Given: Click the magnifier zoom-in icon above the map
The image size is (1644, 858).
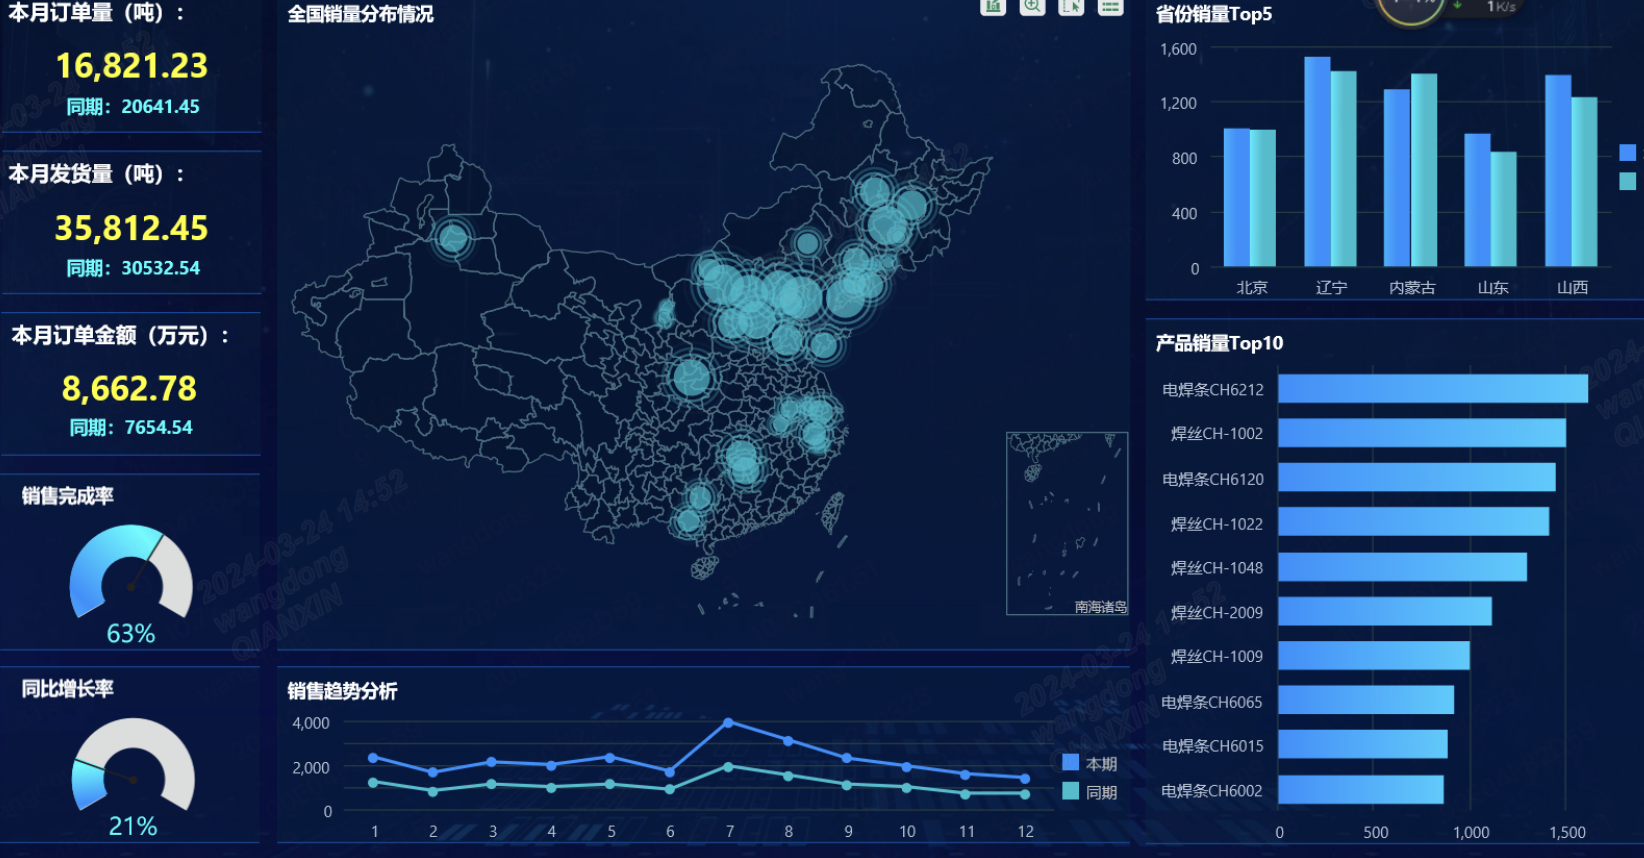Looking at the screenshot, I should [1032, 6].
